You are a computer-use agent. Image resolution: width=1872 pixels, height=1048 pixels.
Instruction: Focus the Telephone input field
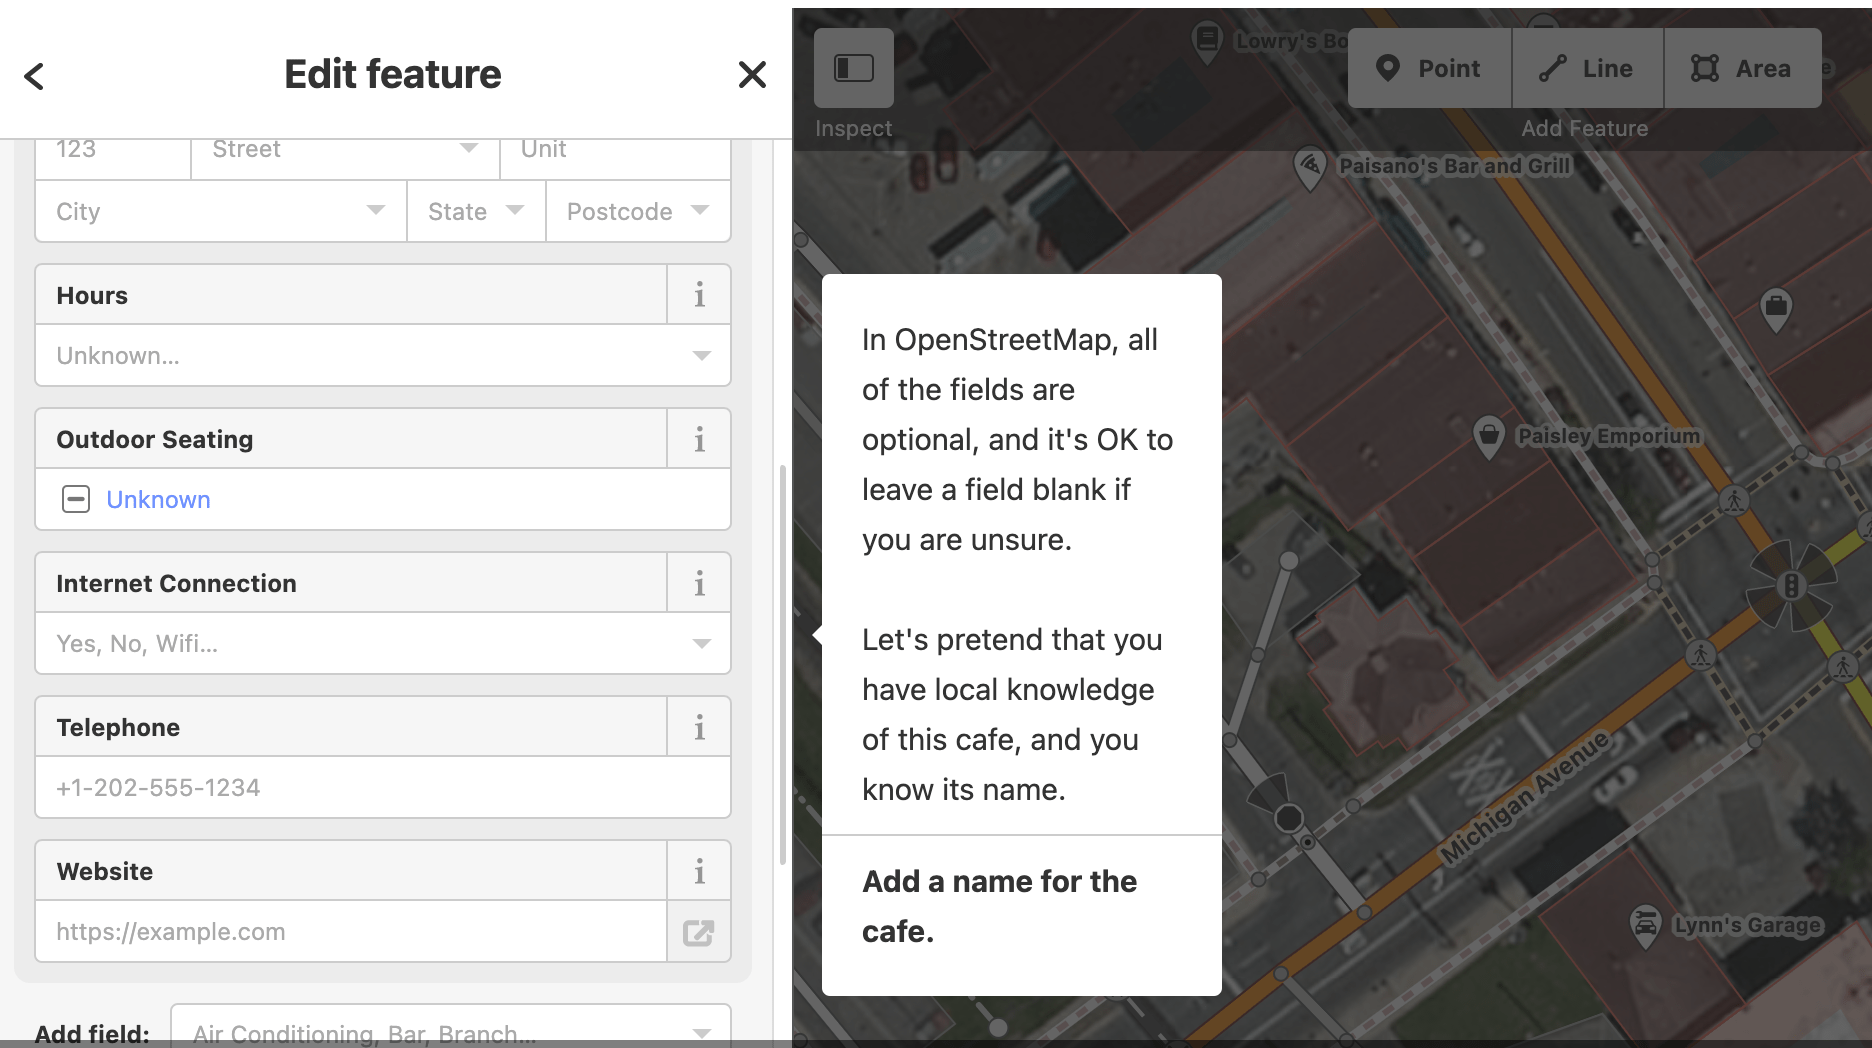(x=383, y=788)
